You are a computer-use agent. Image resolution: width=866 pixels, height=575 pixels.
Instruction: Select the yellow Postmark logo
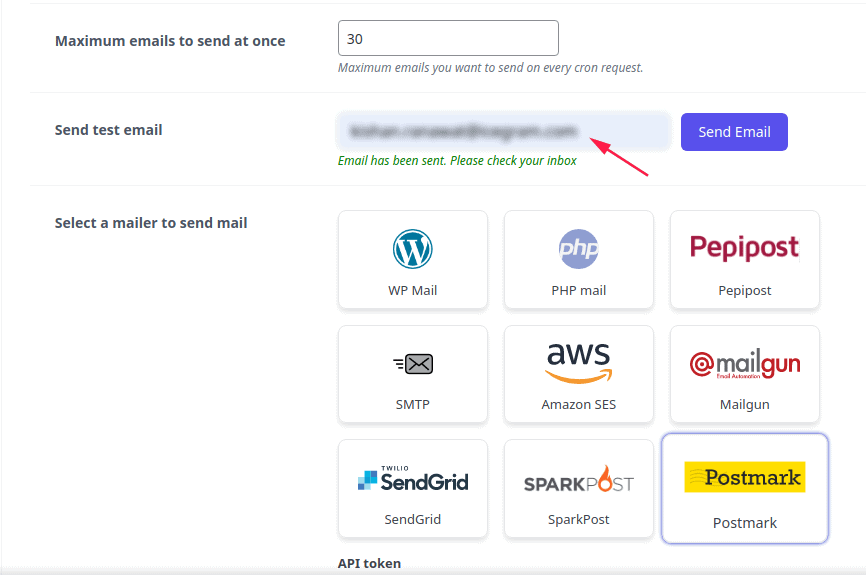(744, 477)
